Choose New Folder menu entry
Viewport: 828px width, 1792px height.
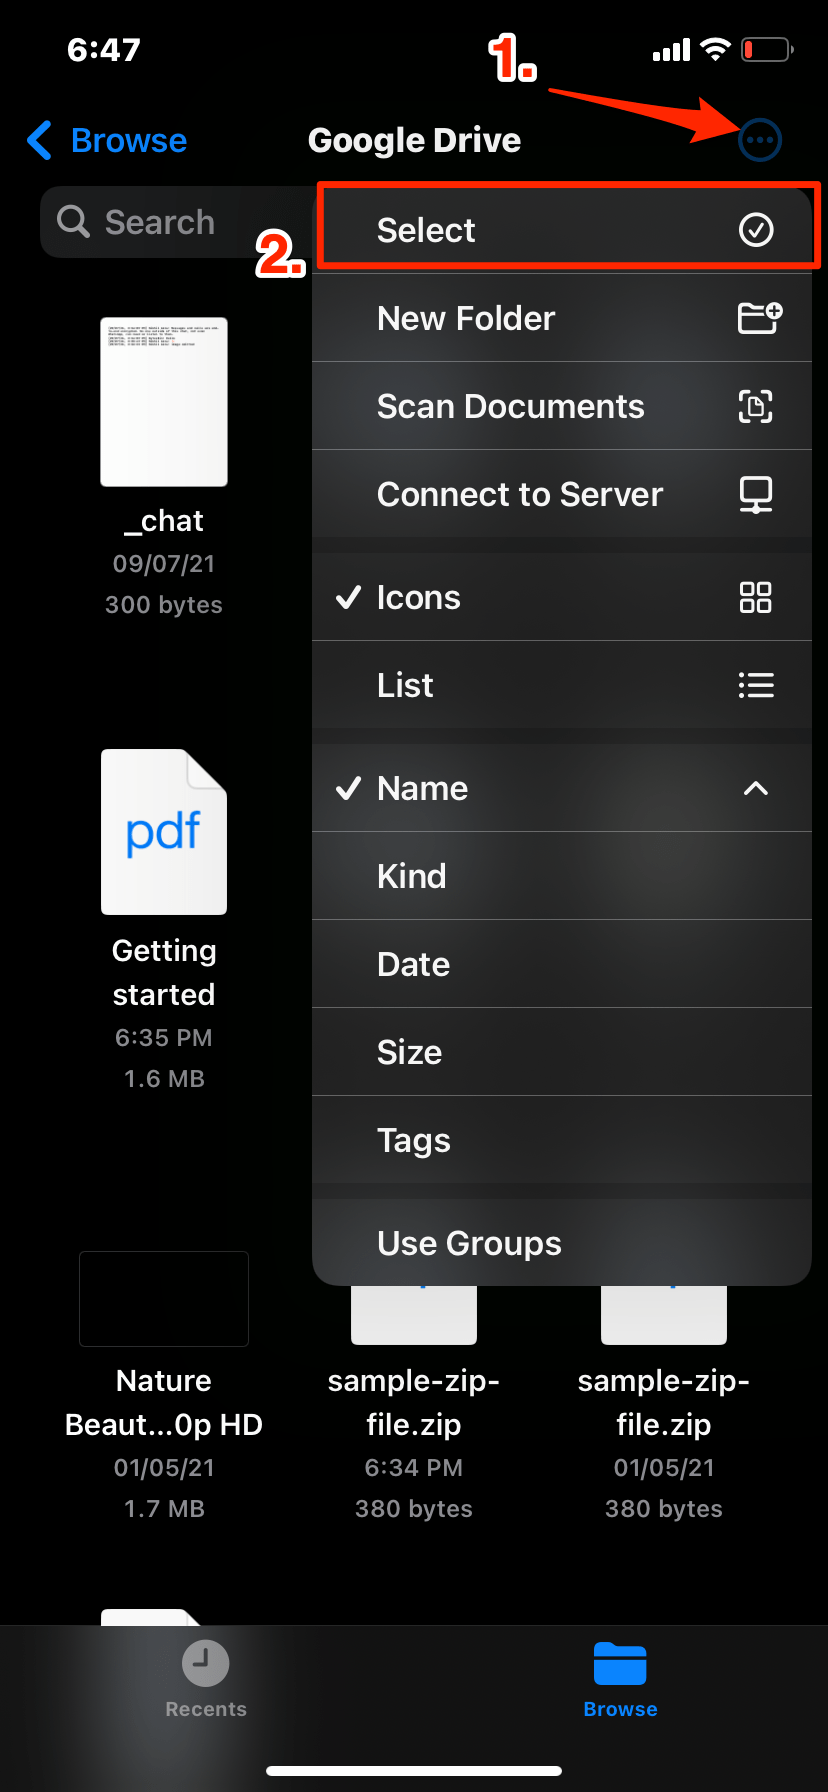tap(562, 318)
